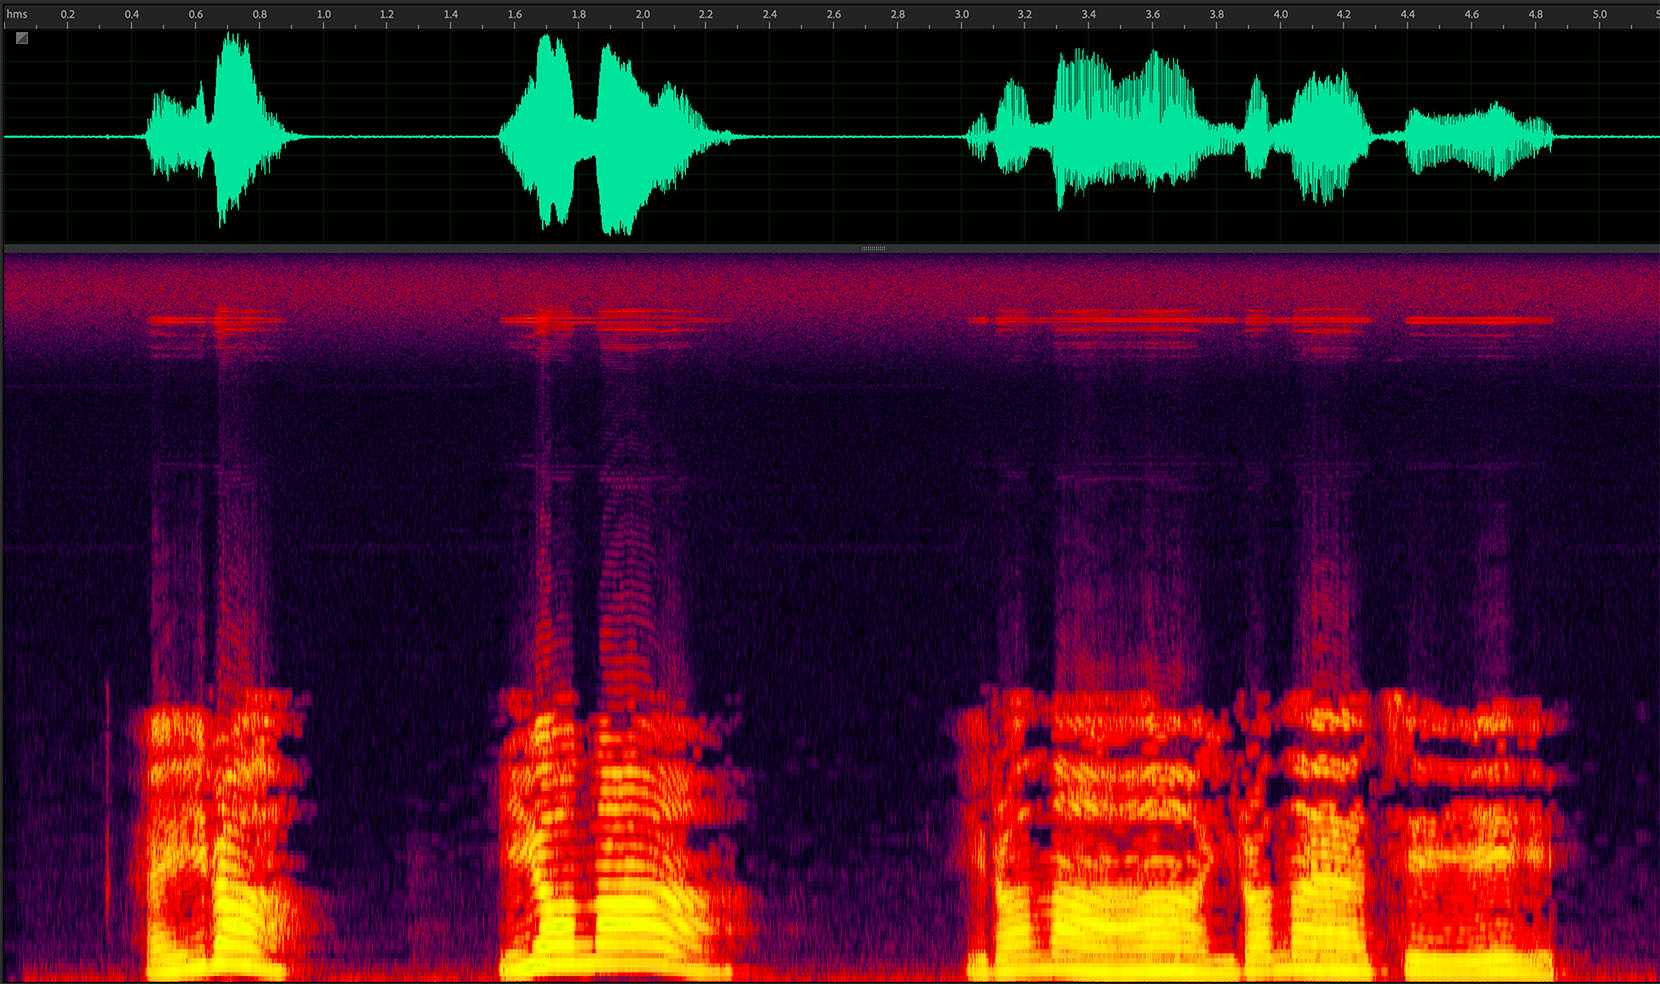Screen dimensions: 1660x984
Task: Set playhead at 1.0 on the ruler
Action: pyautogui.click(x=323, y=15)
